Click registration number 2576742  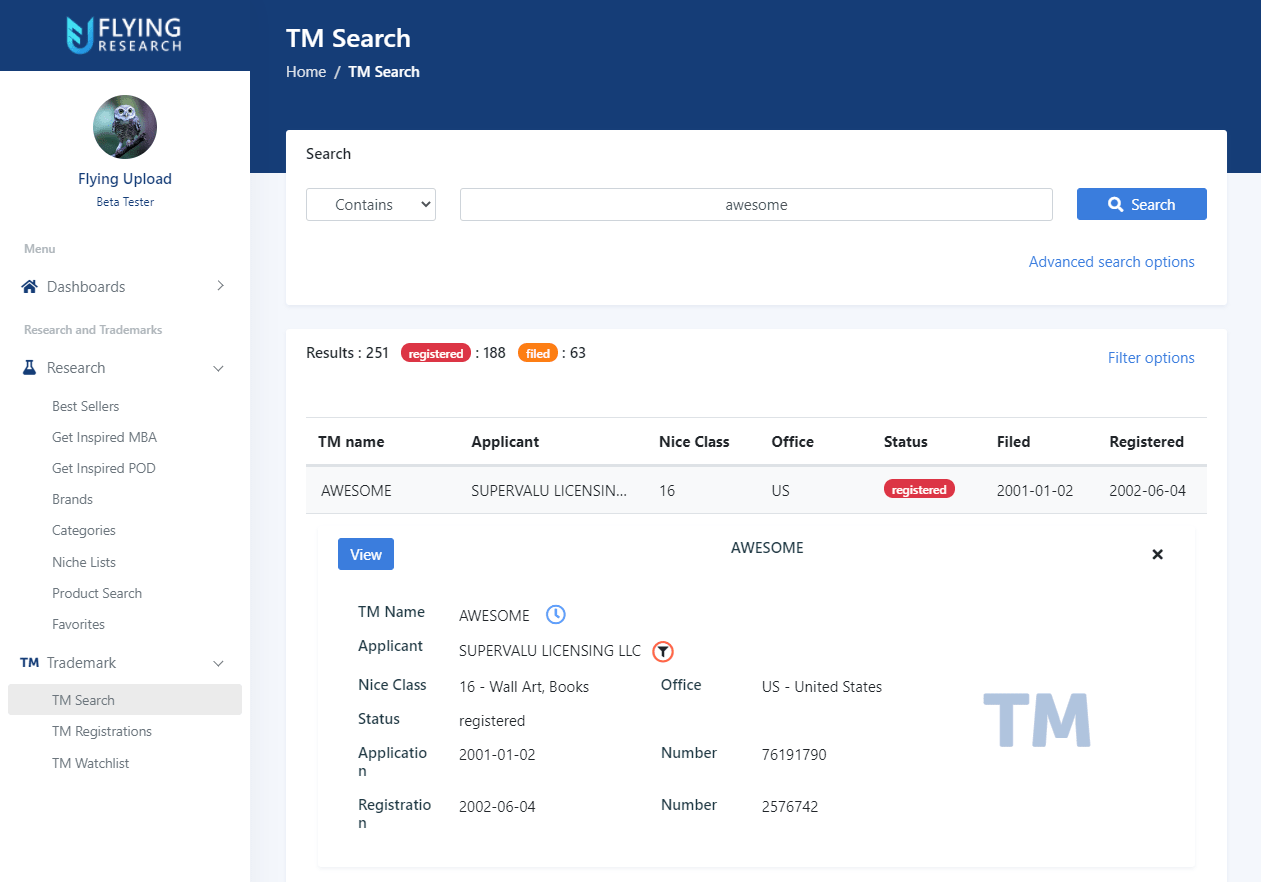pyautogui.click(x=790, y=807)
